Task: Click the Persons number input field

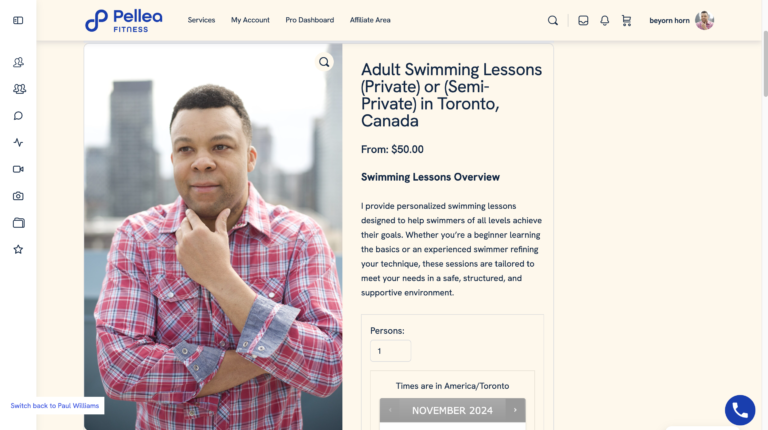Action: coord(390,351)
